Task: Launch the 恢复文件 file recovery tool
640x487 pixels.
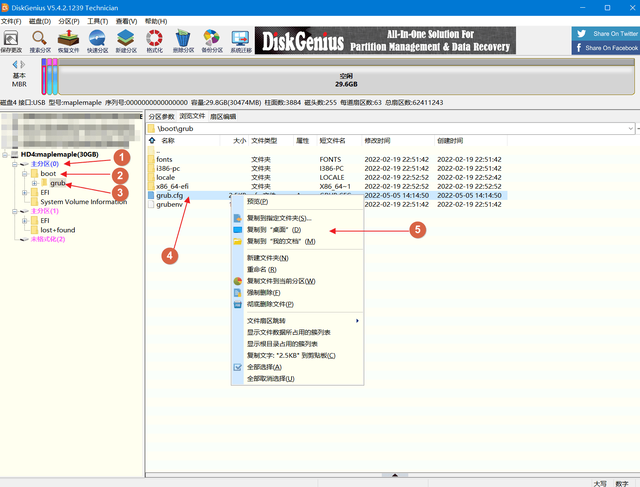Action: click(68, 41)
